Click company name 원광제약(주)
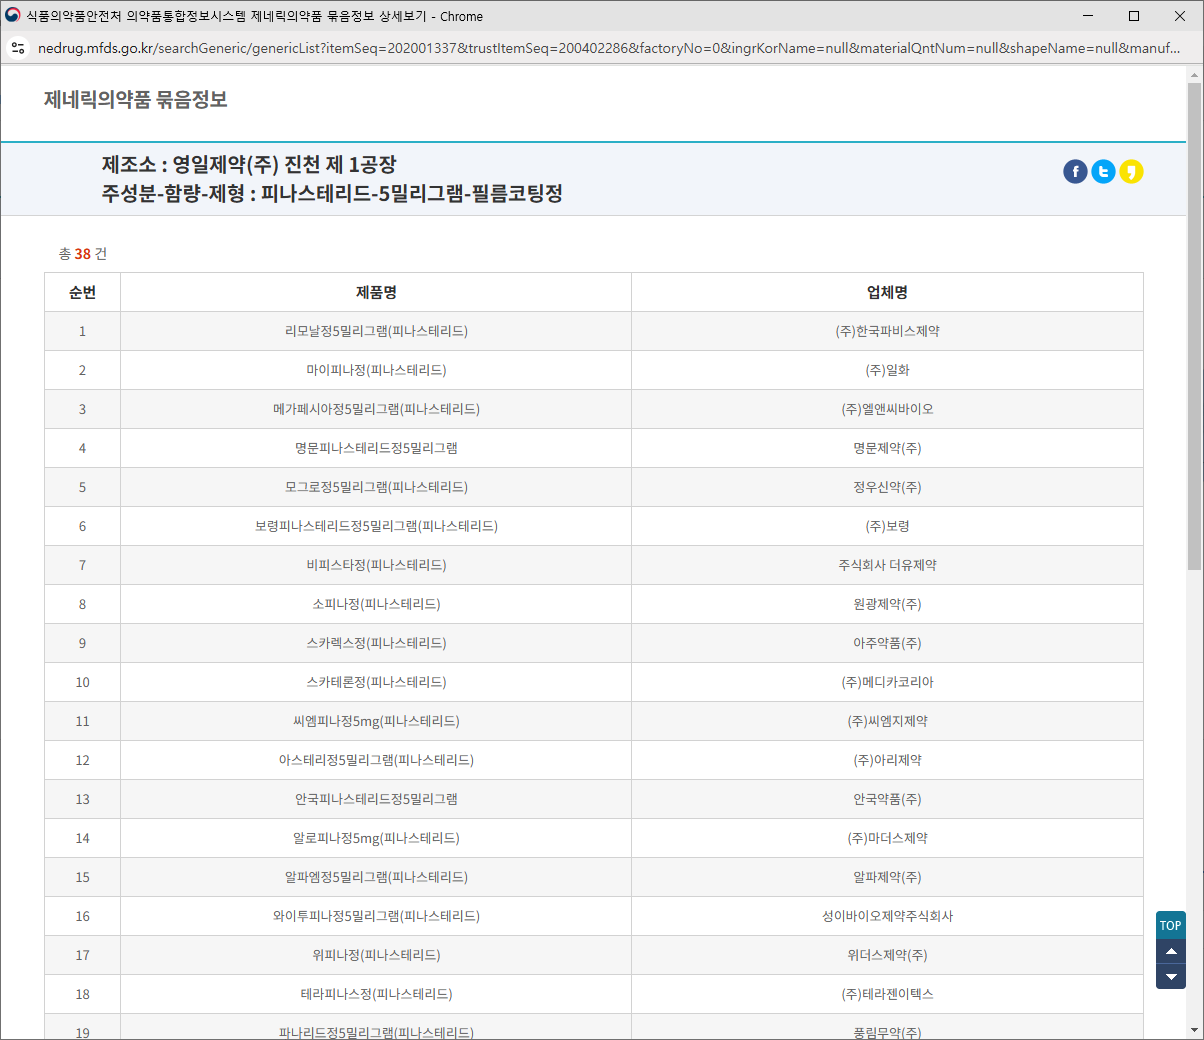The image size is (1204, 1040). (887, 604)
